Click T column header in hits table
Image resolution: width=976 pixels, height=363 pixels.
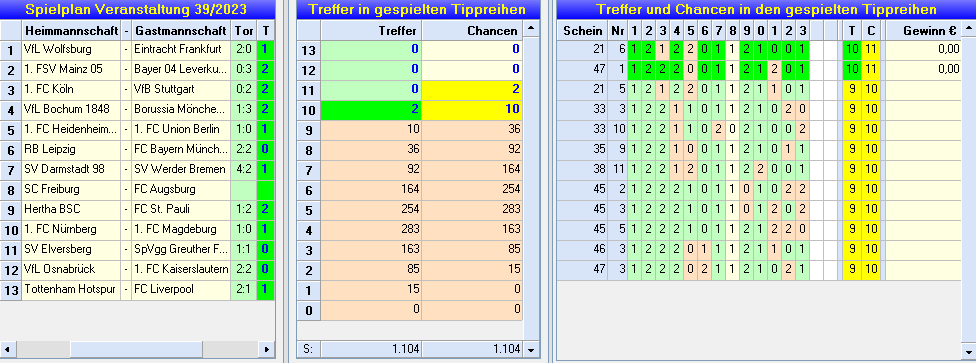pyautogui.click(x=852, y=31)
